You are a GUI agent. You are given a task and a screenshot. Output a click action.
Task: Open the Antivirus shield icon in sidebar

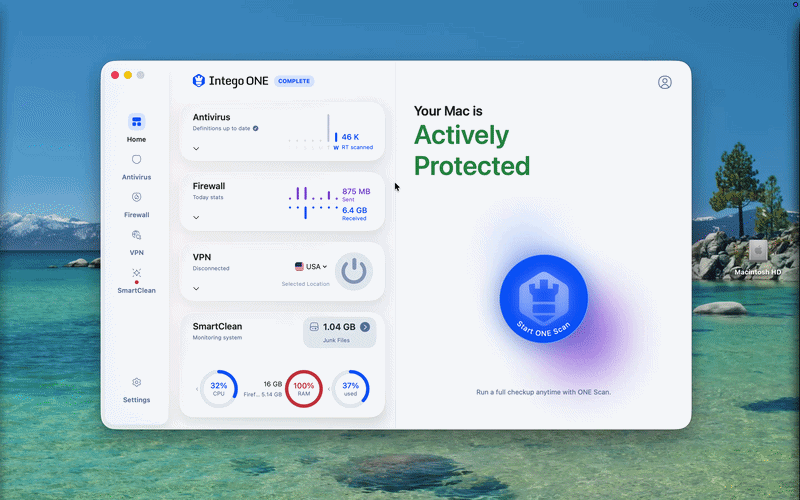[x=136, y=160]
